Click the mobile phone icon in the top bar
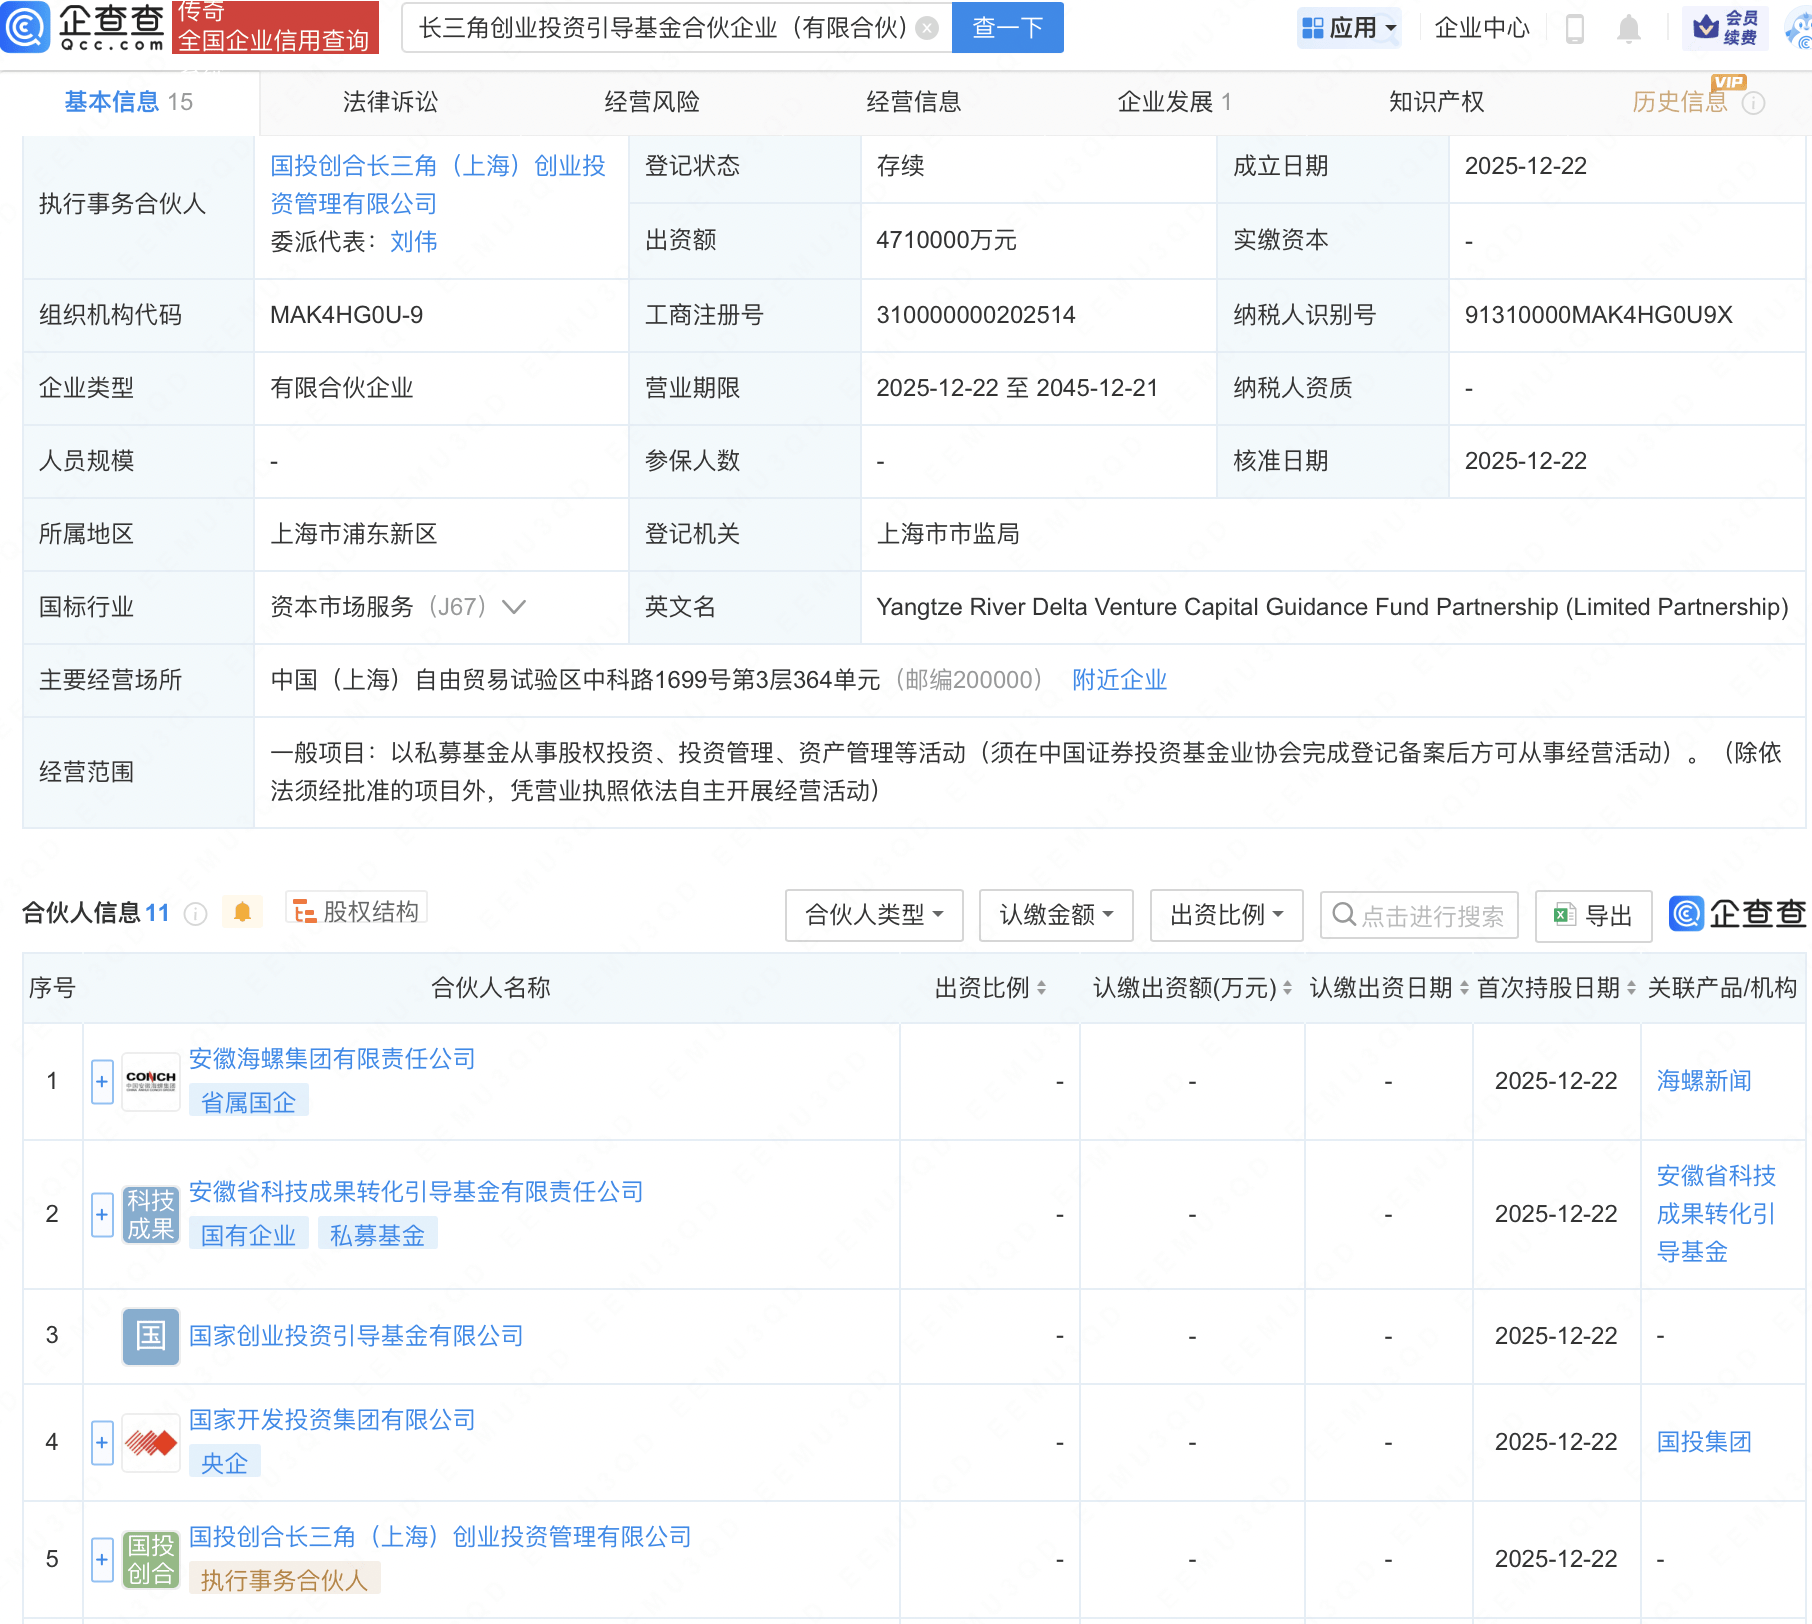The height and width of the screenshot is (1624, 1812). 1577,28
